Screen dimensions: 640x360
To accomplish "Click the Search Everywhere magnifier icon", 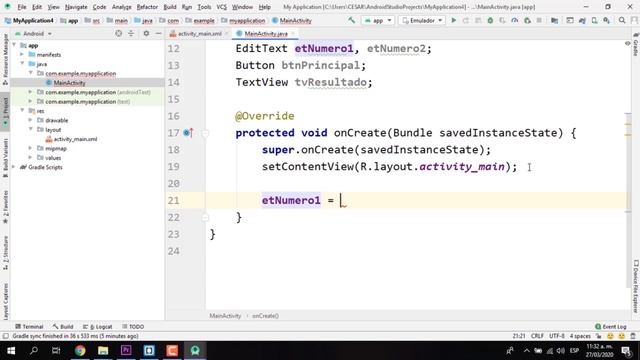I will (622, 20).
